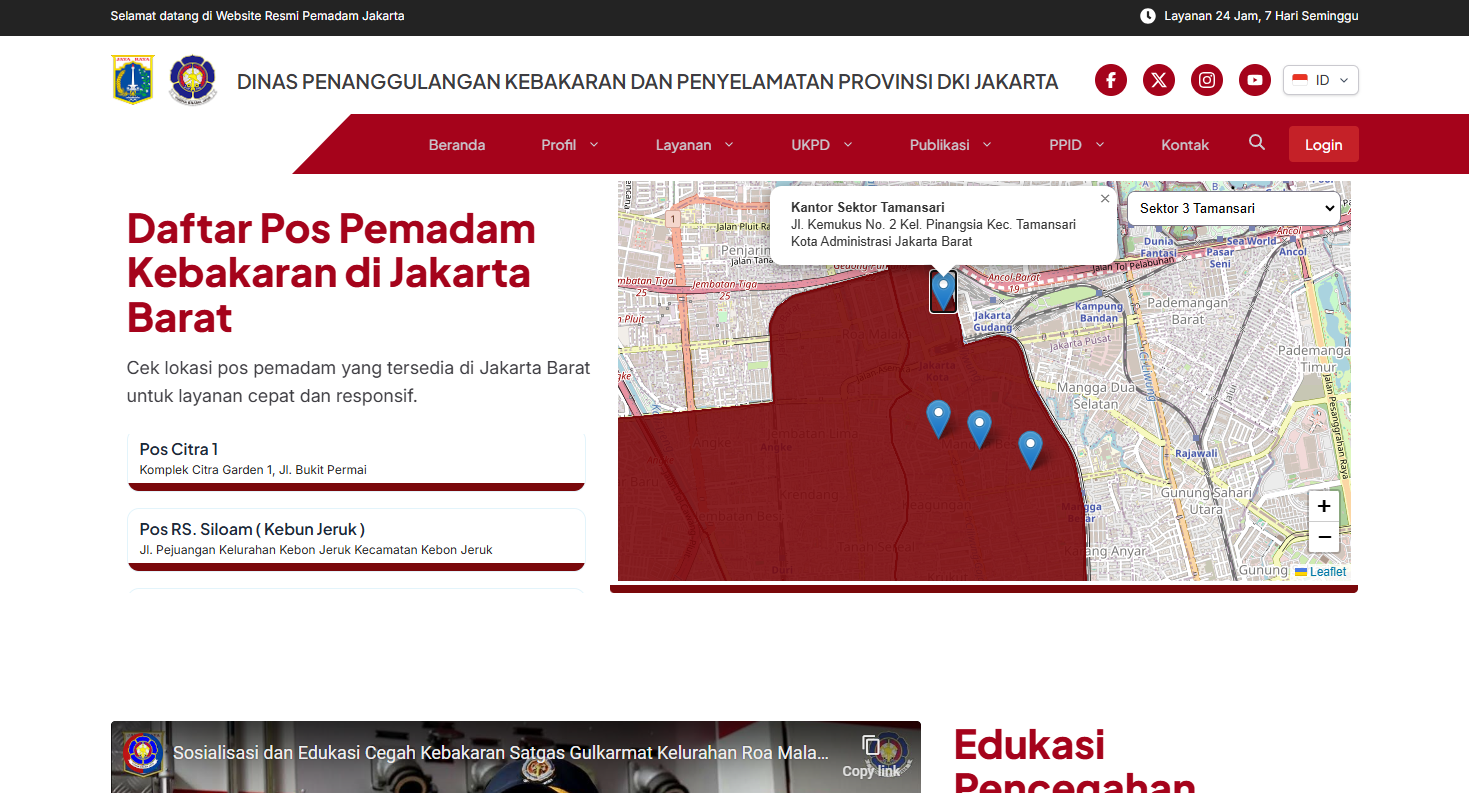
Task: Go to the Beranda menu item
Action: [456, 145]
